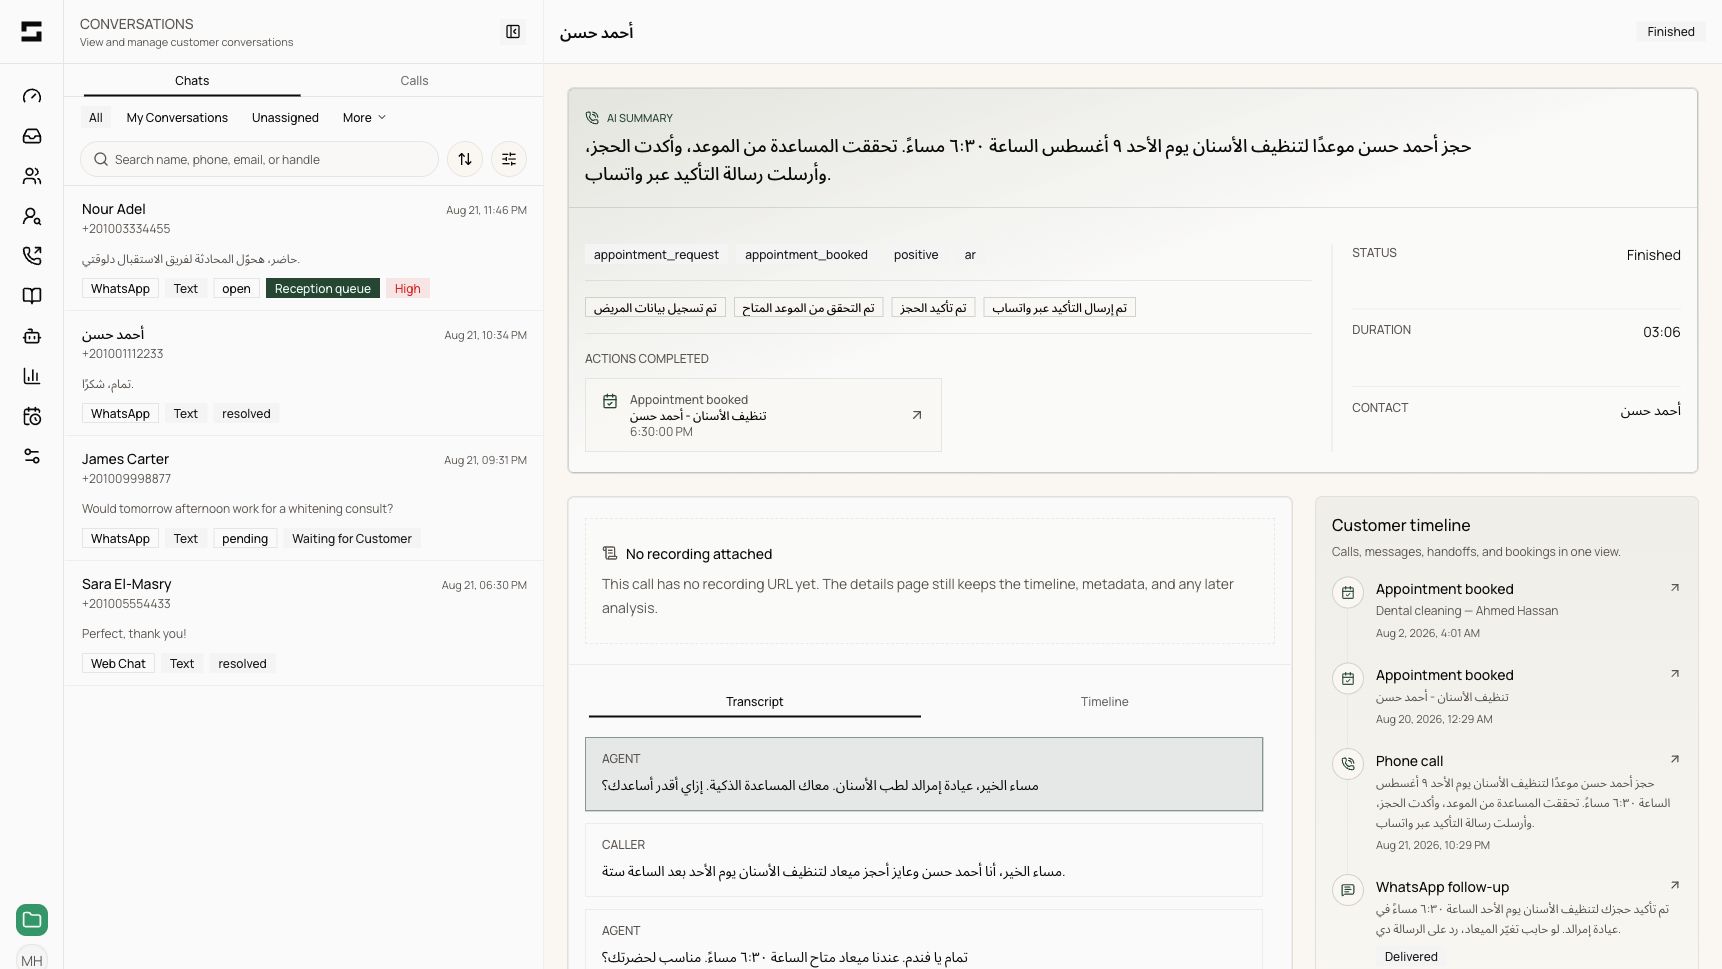Image resolution: width=1722 pixels, height=969 pixels.
Task: Open conversation filter options button
Action: coord(509,159)
